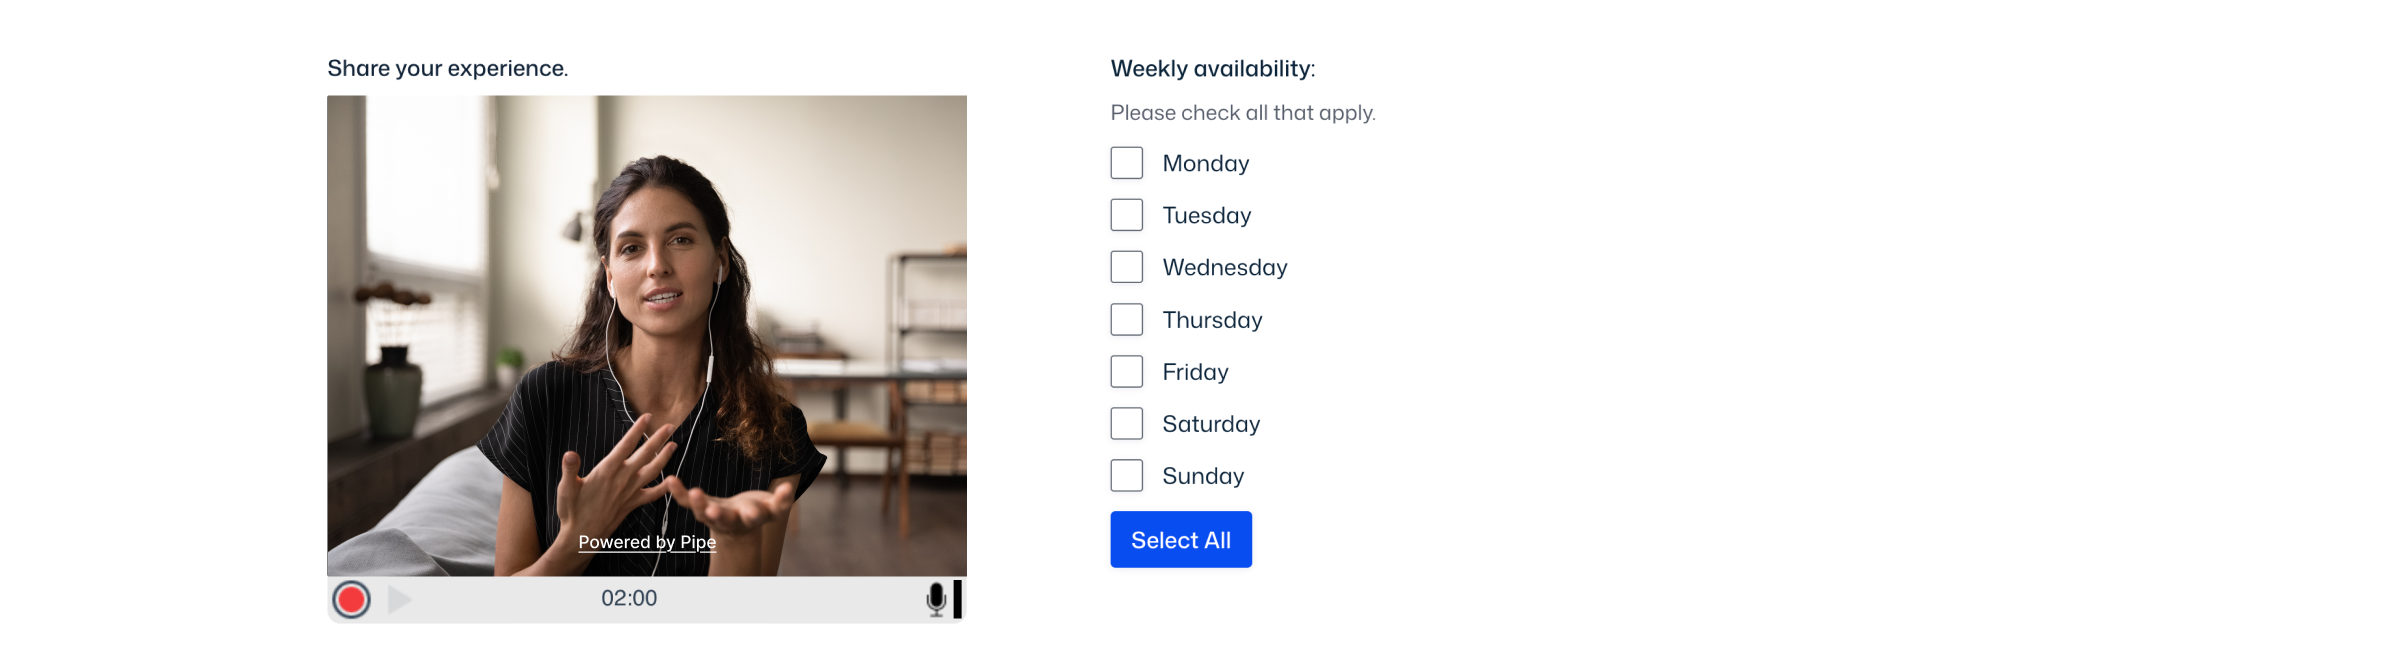The height and width of the screenshot is (672, 2400).
Task: Start recording with the red record button
Action: 351,600
